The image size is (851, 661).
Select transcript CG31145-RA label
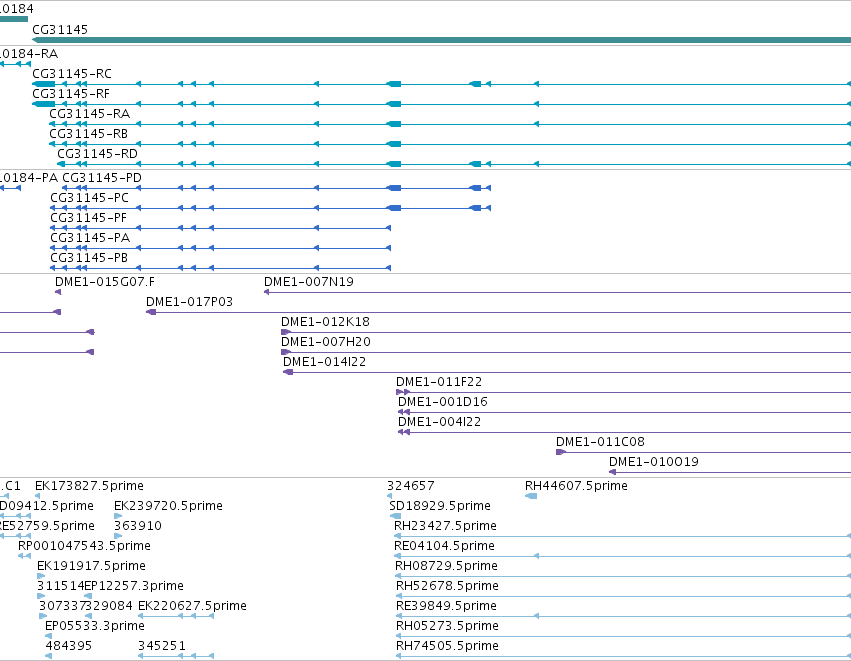coord(90,114)
